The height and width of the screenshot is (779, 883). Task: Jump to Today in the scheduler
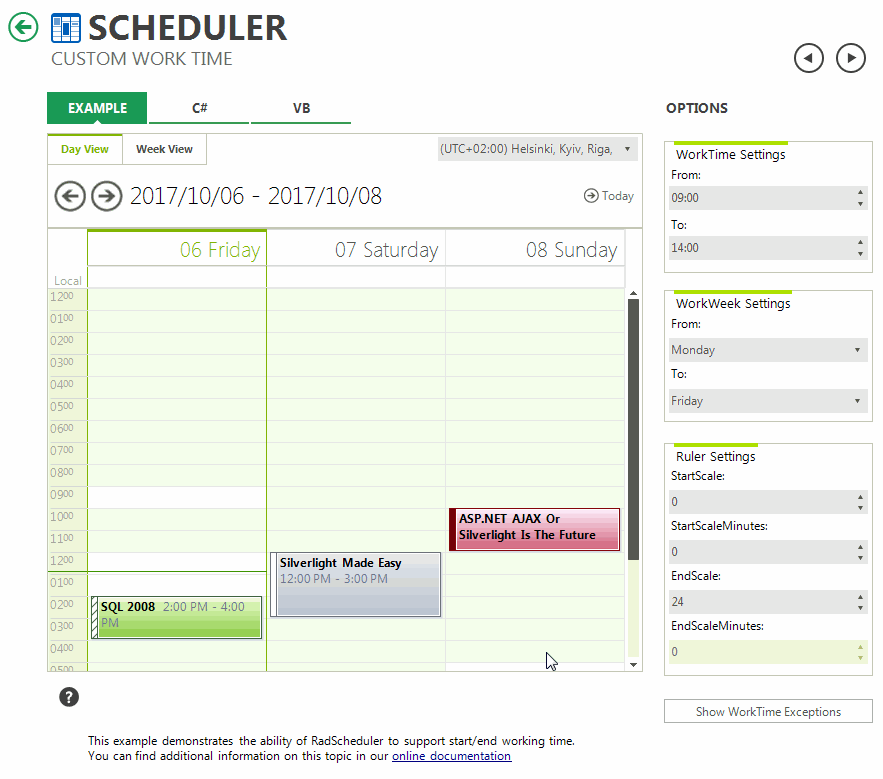pos(609,196)
